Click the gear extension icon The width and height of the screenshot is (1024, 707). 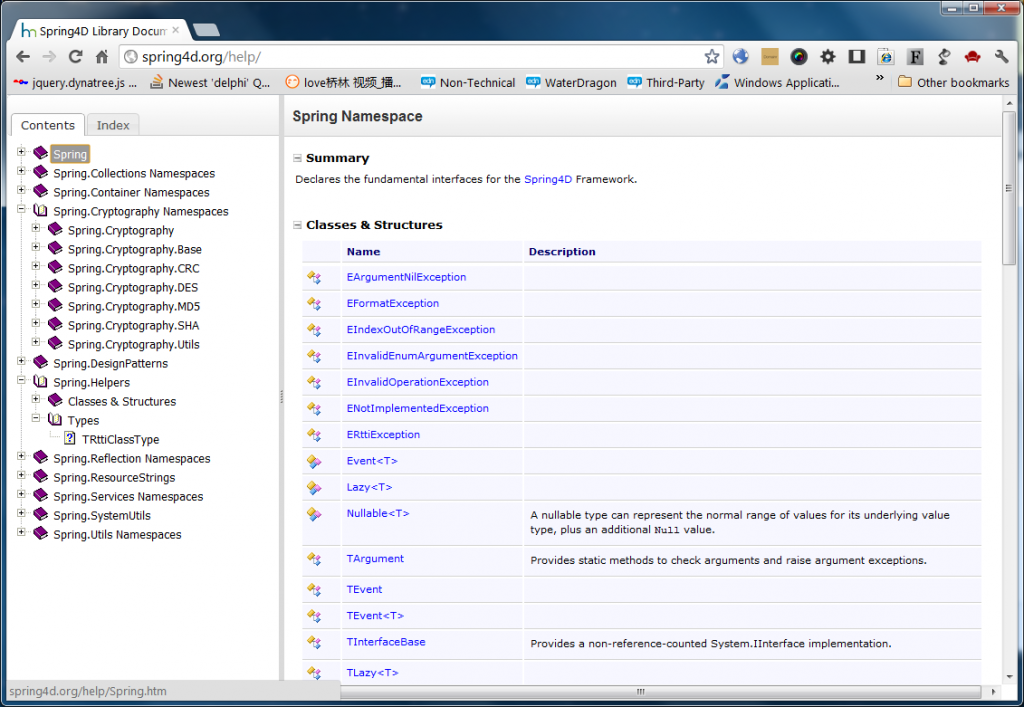[829, 57]
